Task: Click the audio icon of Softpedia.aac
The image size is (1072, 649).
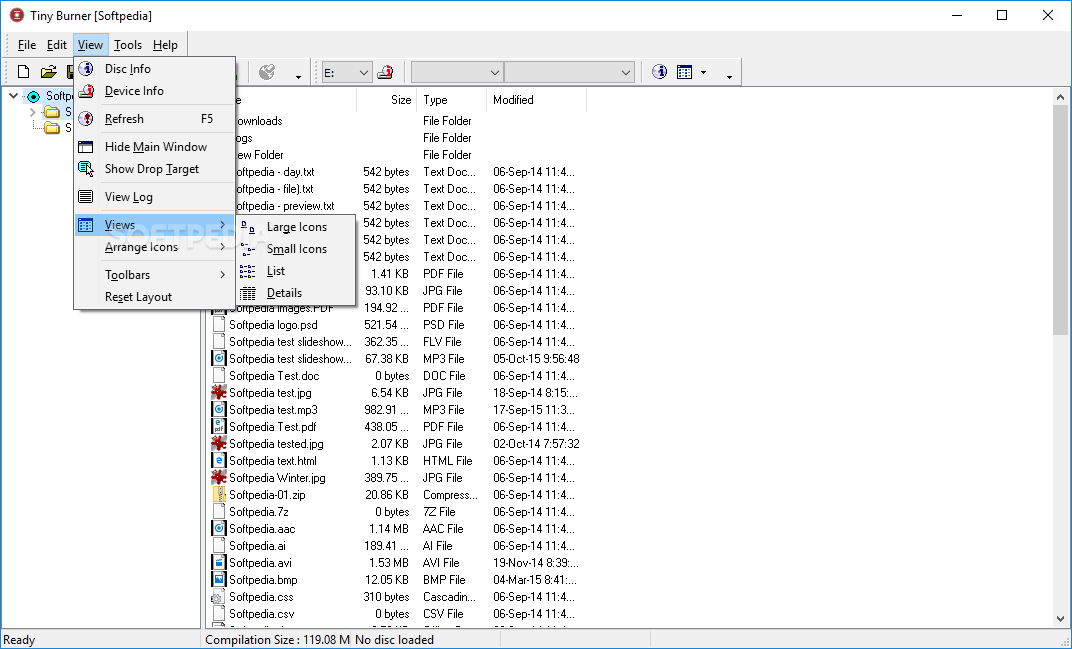Action: pos(219,529)
